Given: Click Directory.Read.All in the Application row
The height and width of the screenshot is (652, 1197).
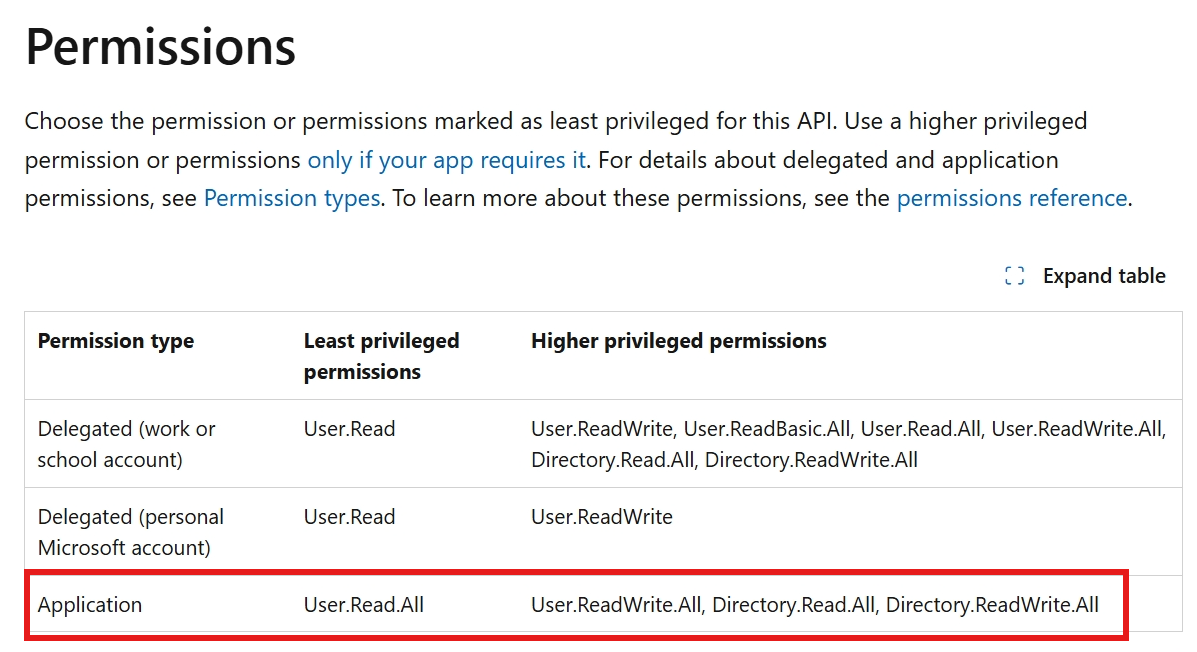Looking at the screenshot, I should [793, 605].
